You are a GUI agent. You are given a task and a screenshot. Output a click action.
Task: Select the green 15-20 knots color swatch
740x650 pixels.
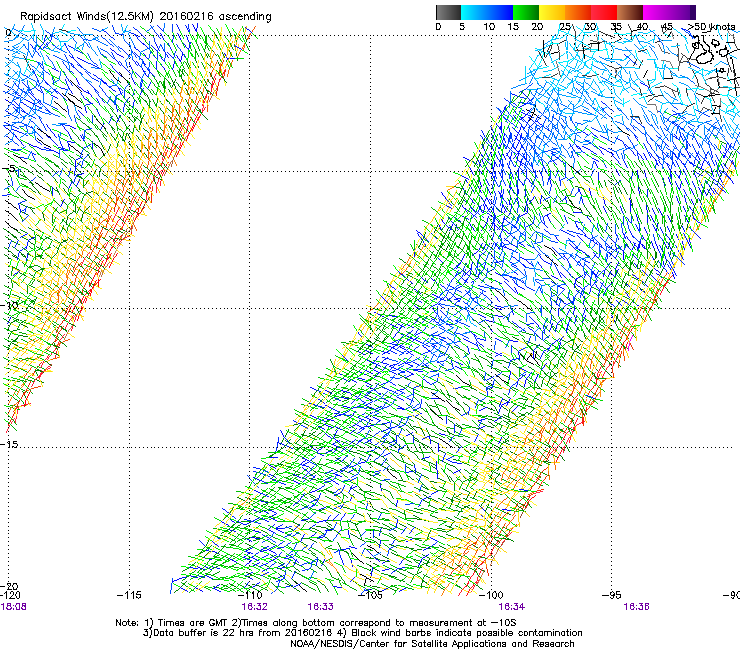coord(526,12)
